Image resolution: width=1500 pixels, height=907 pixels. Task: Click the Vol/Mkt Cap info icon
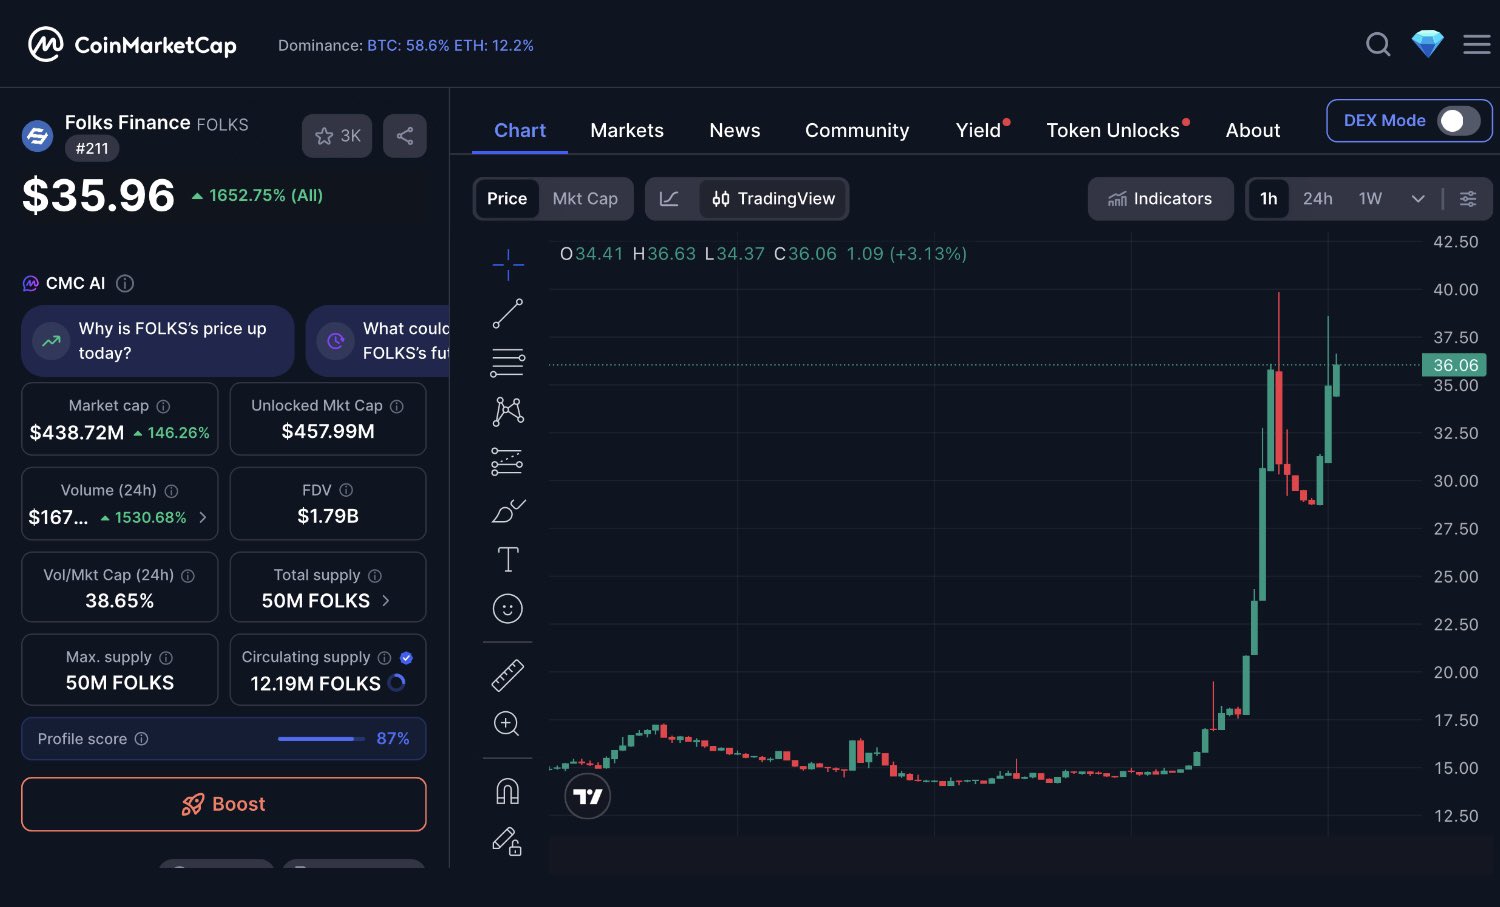pyautogui.click(x=188, y=576)
